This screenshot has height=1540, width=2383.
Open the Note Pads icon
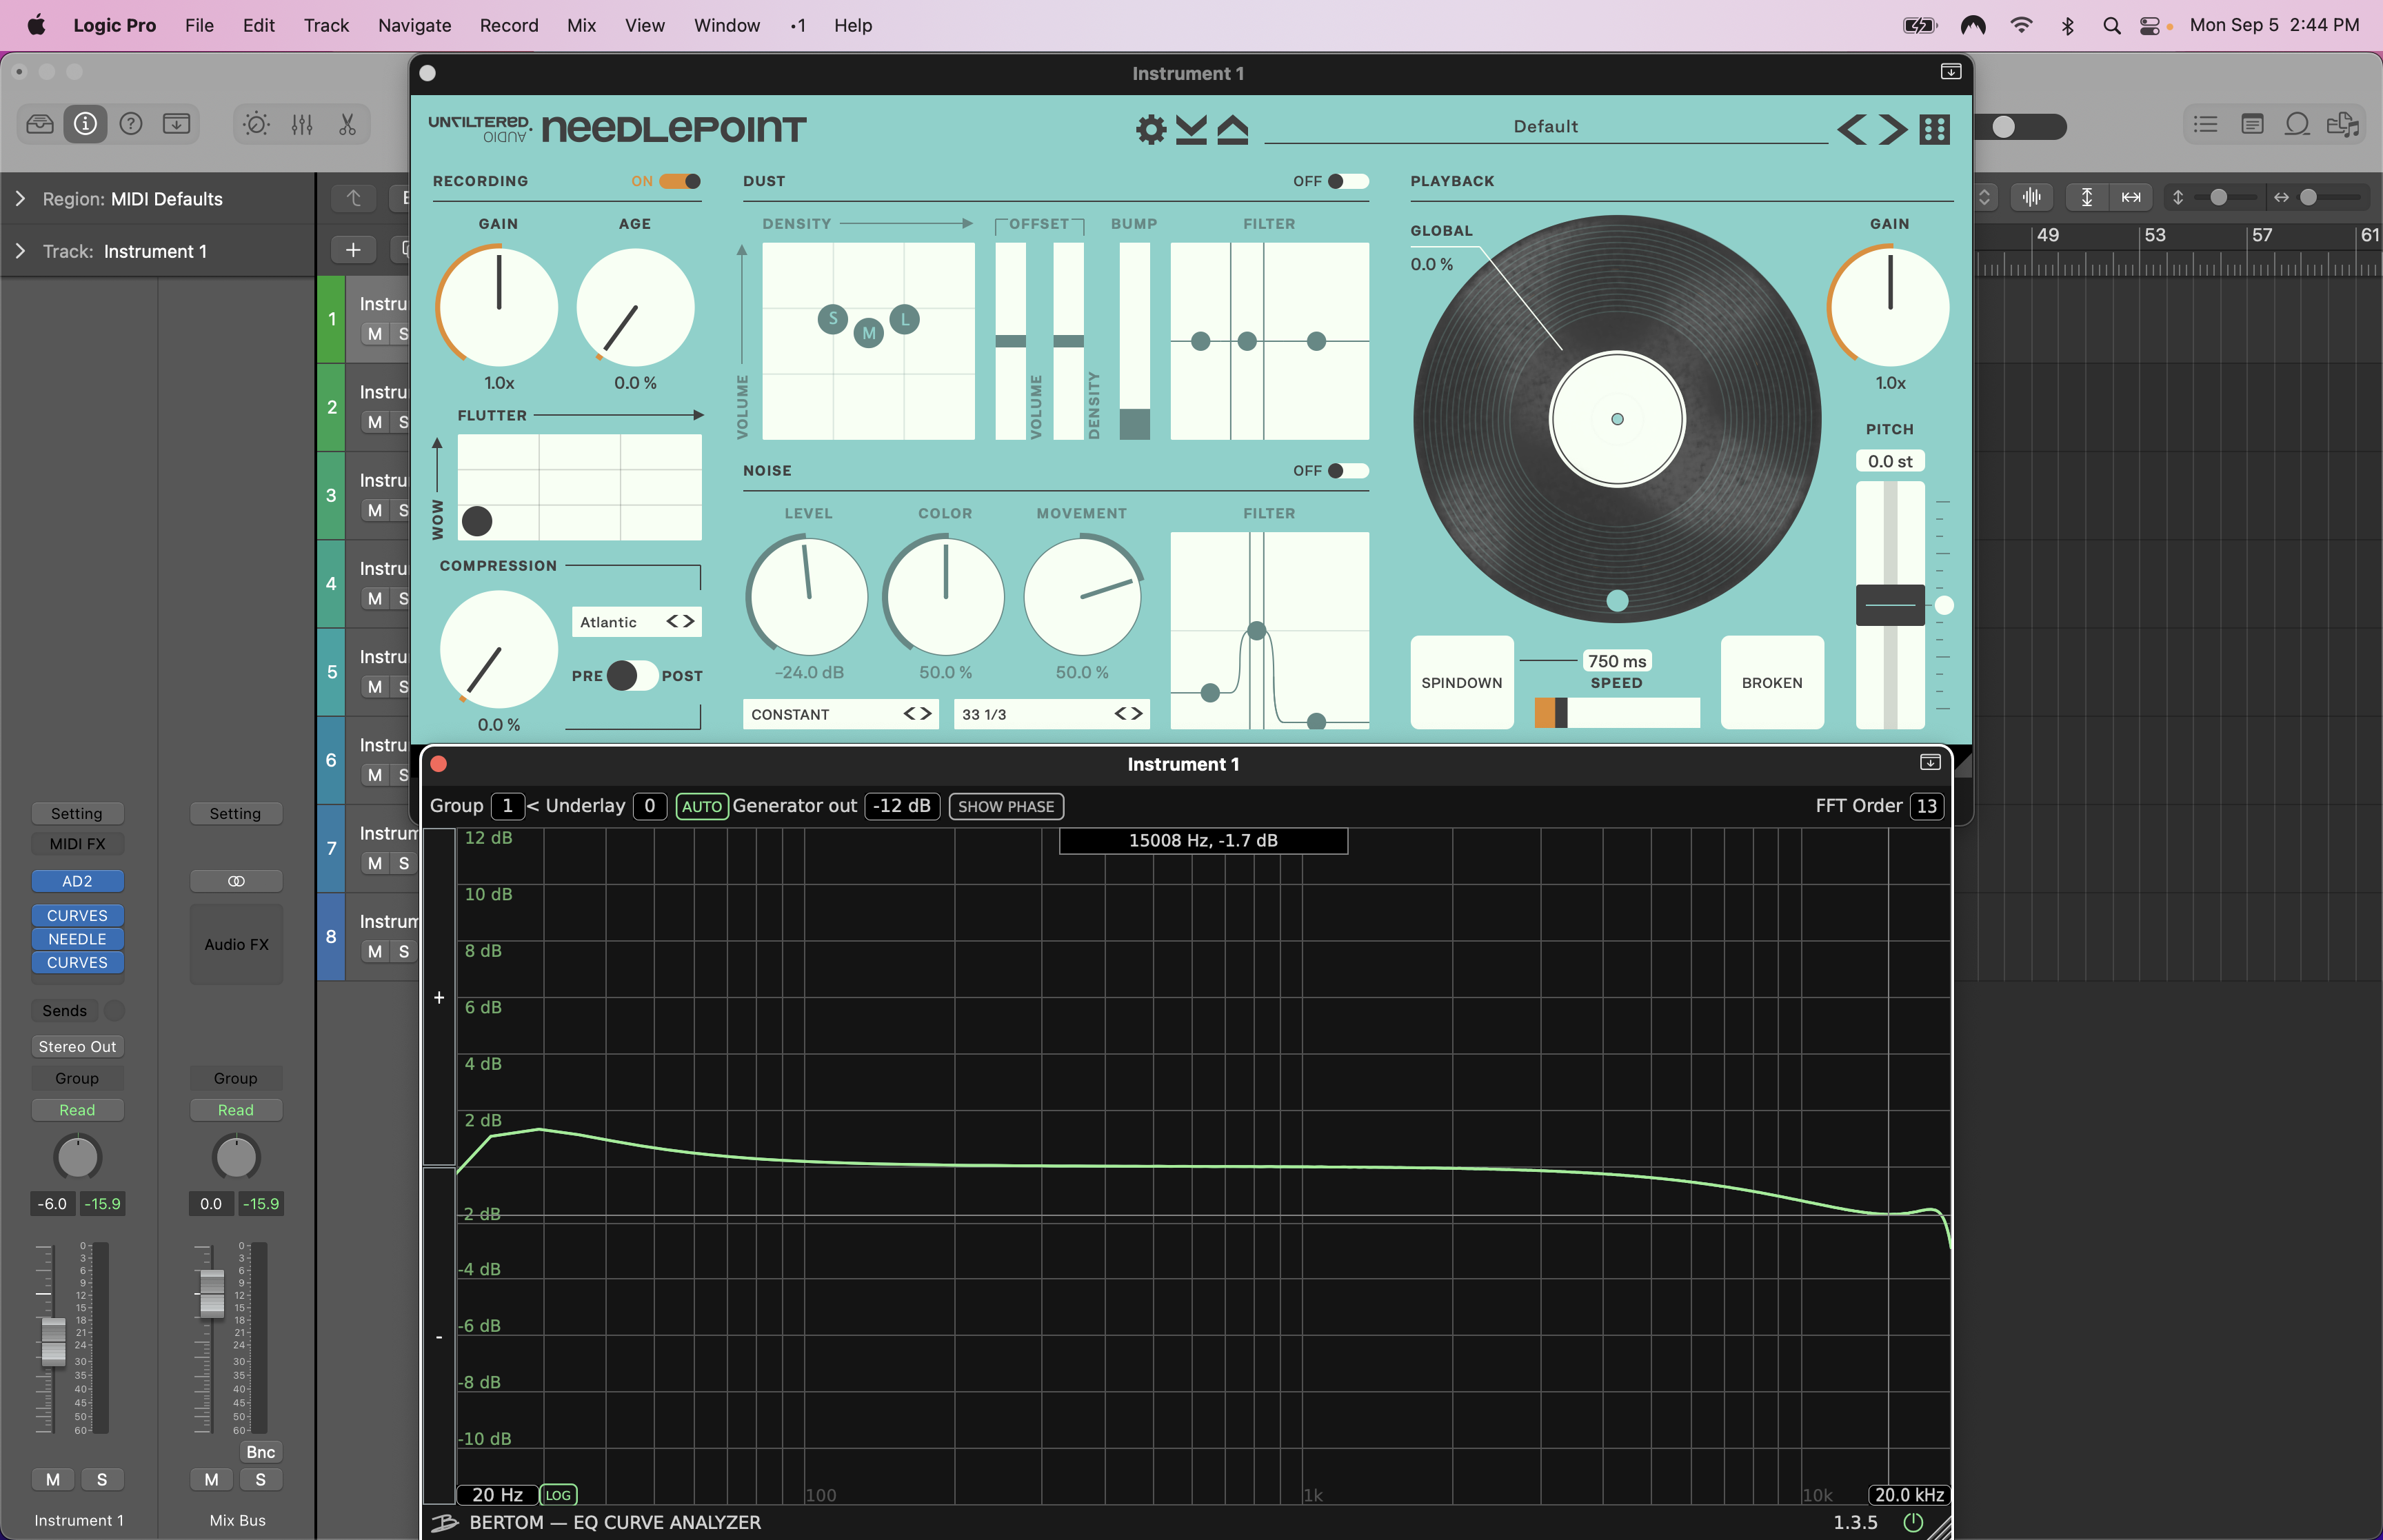tap(2252, 124)
